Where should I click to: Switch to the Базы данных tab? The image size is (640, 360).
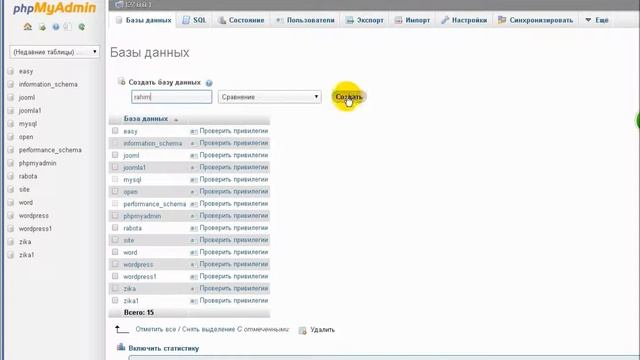click(x=144, y=20)
